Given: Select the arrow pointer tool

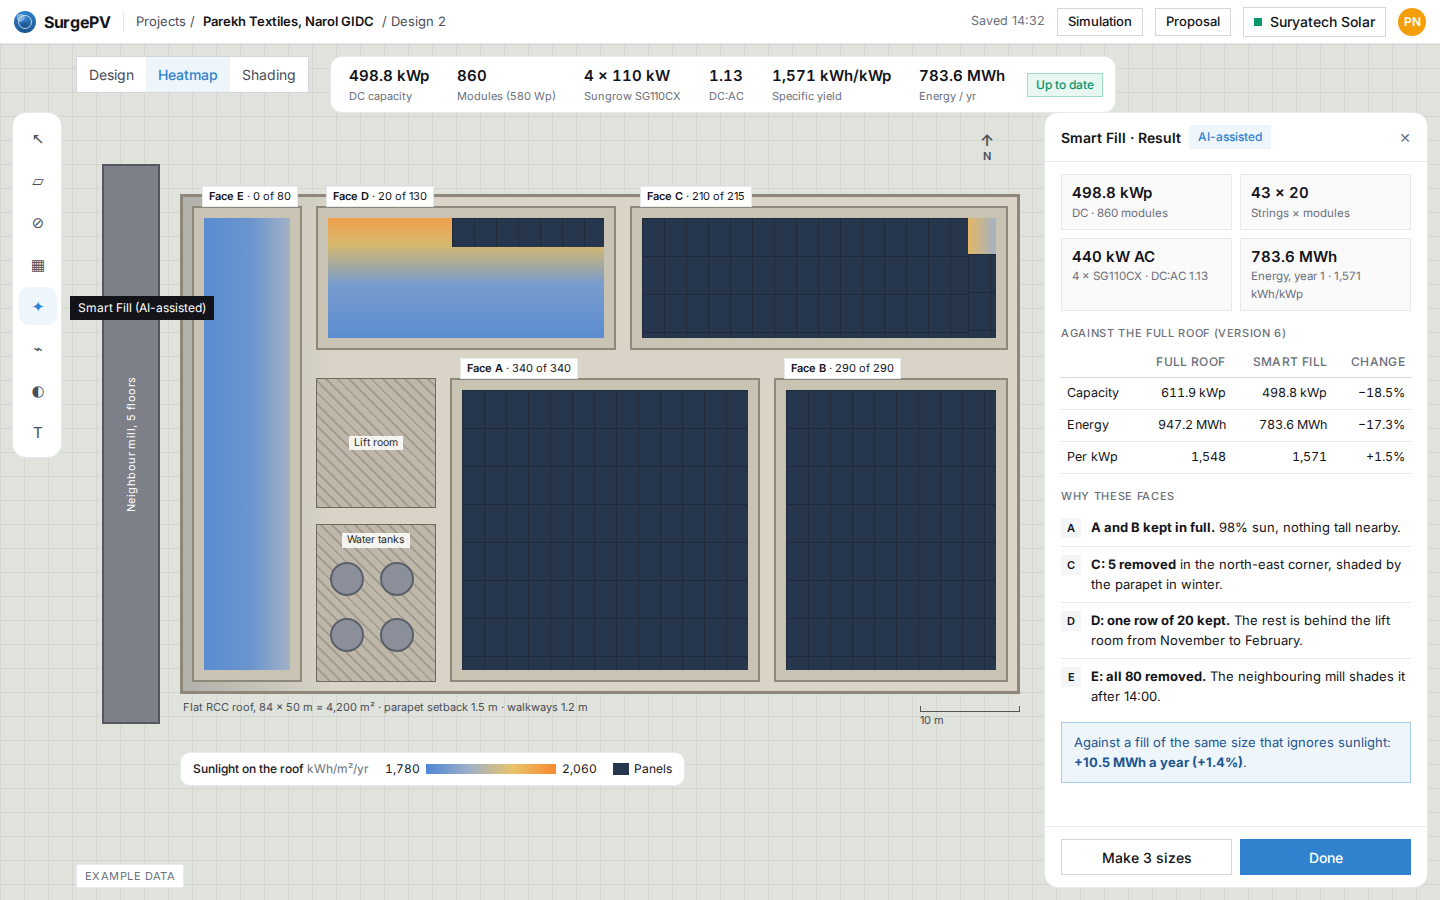Looking at the screenshot, I should coord(38,139).
